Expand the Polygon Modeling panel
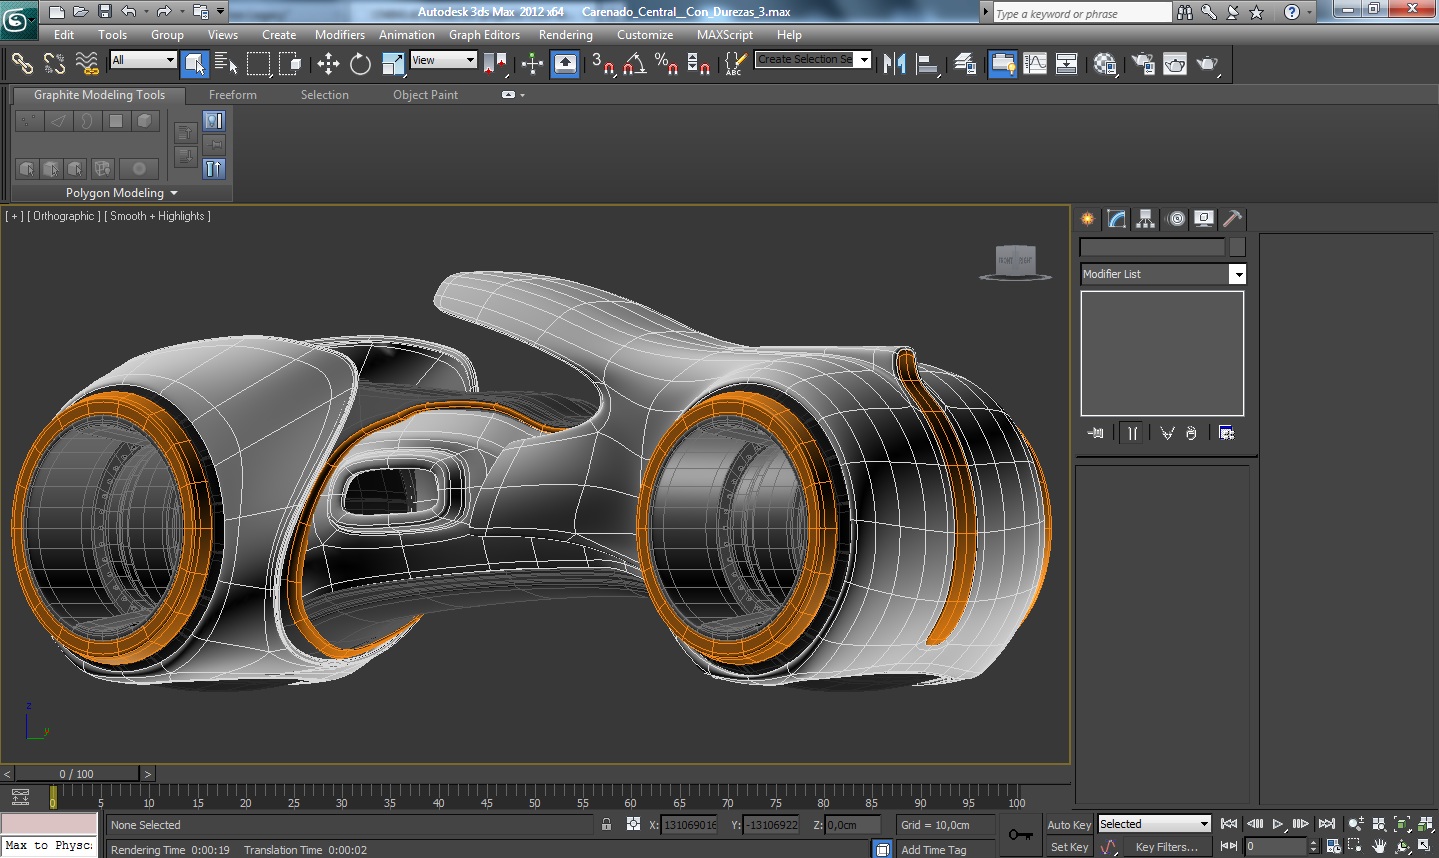Screen dimensions: 1439x858 click(121, 193)
